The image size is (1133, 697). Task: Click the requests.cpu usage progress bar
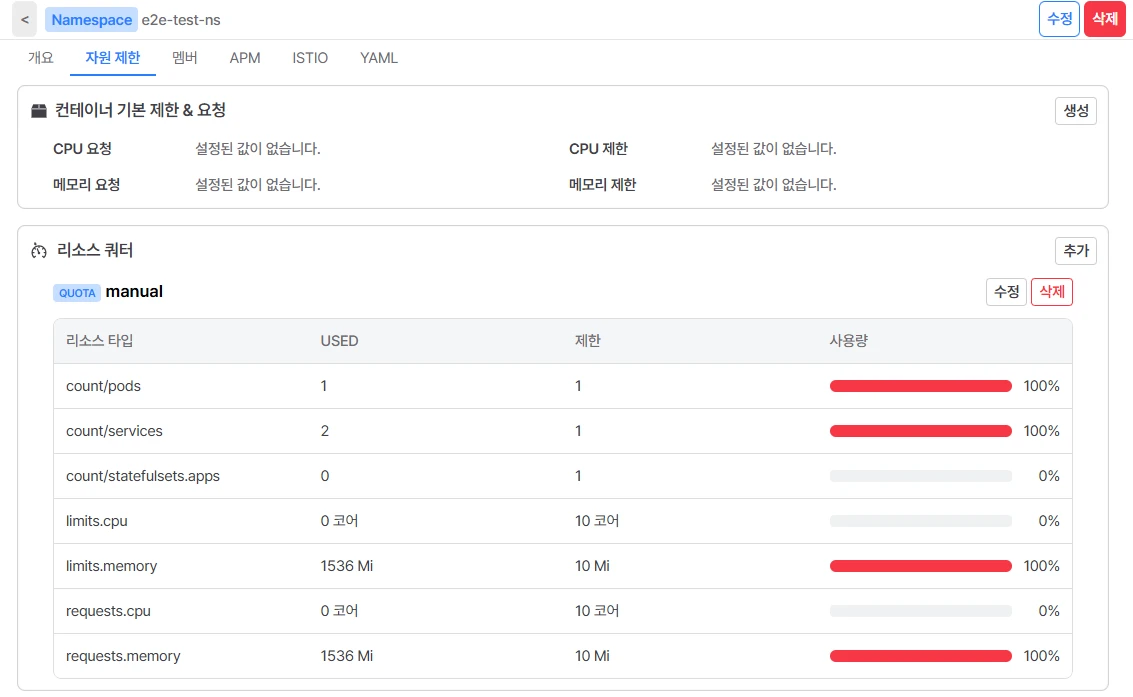pos(921,611)
